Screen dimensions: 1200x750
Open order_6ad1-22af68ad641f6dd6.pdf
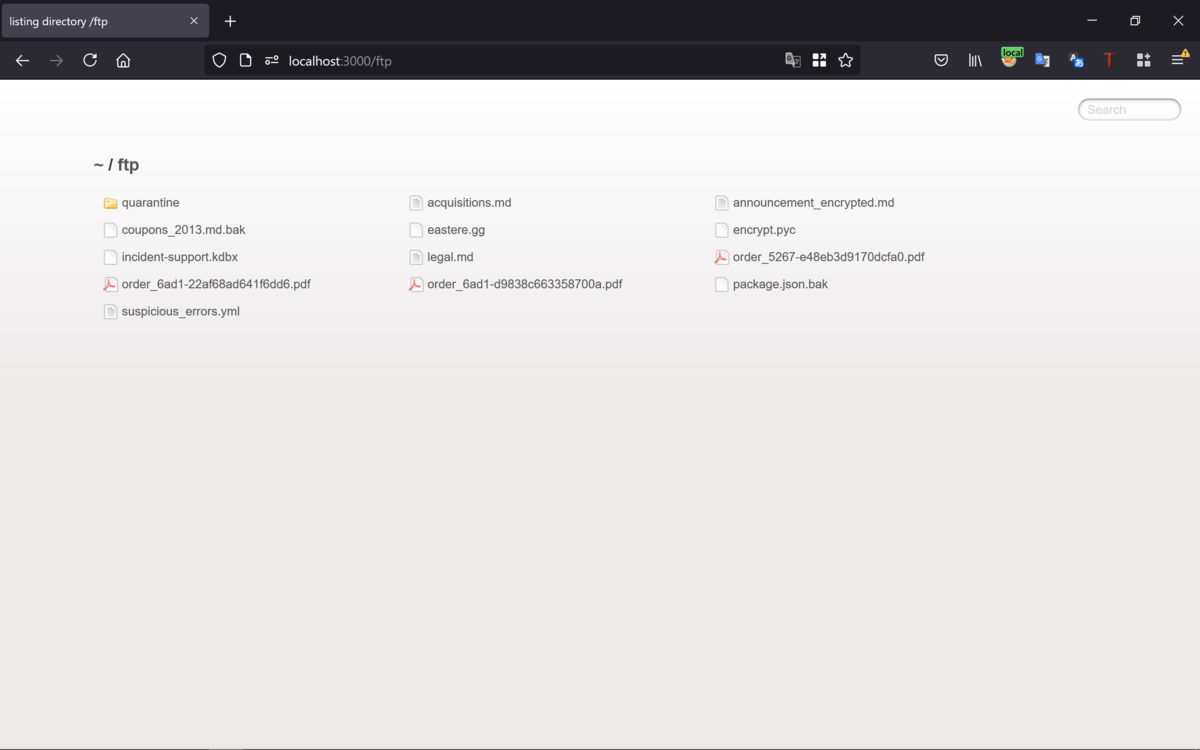[216, 284]
